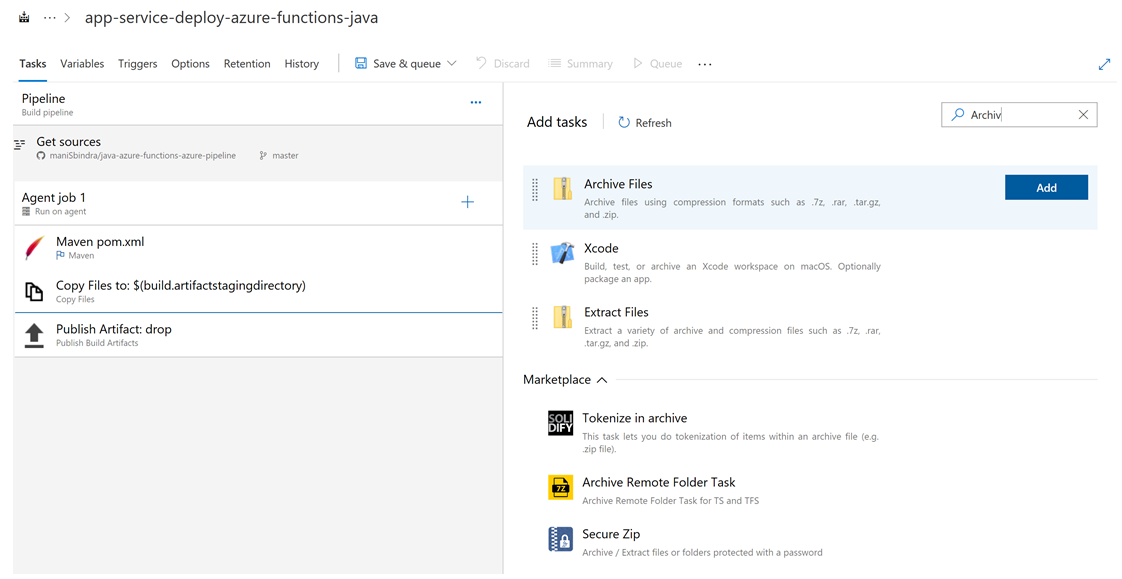Click the Maven feather icon
Image resolution: width=1122 pixels, height=579 pixels.
click(34, 248)
